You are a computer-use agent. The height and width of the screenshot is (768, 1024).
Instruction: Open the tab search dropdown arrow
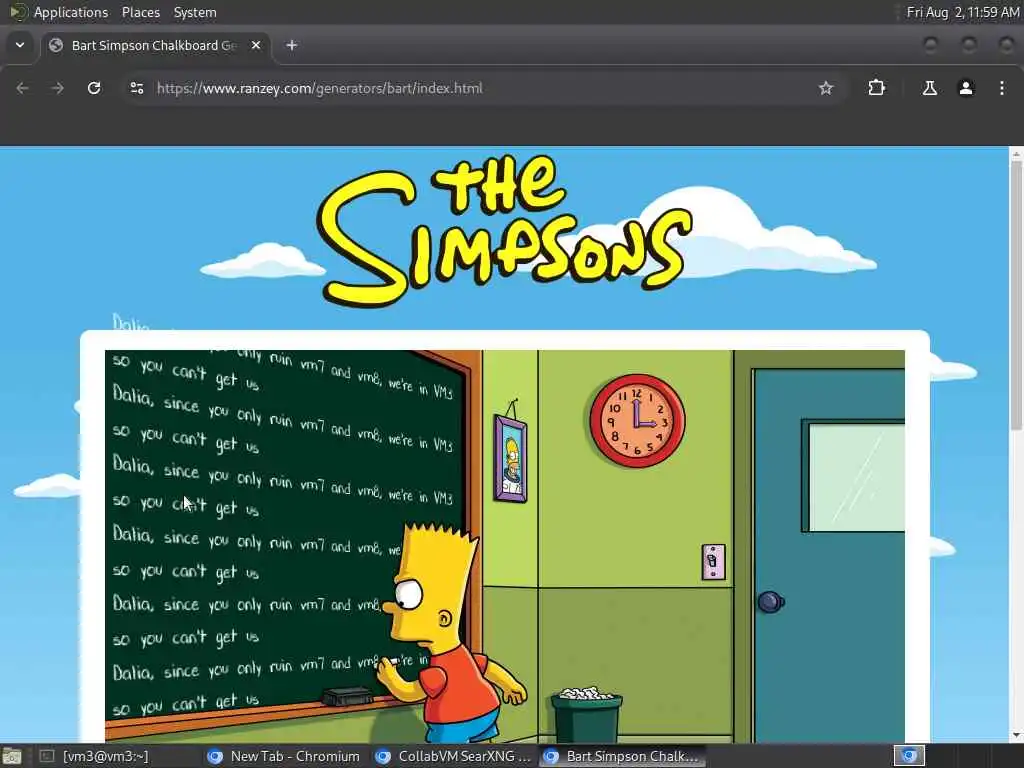[x=20, y=45]
